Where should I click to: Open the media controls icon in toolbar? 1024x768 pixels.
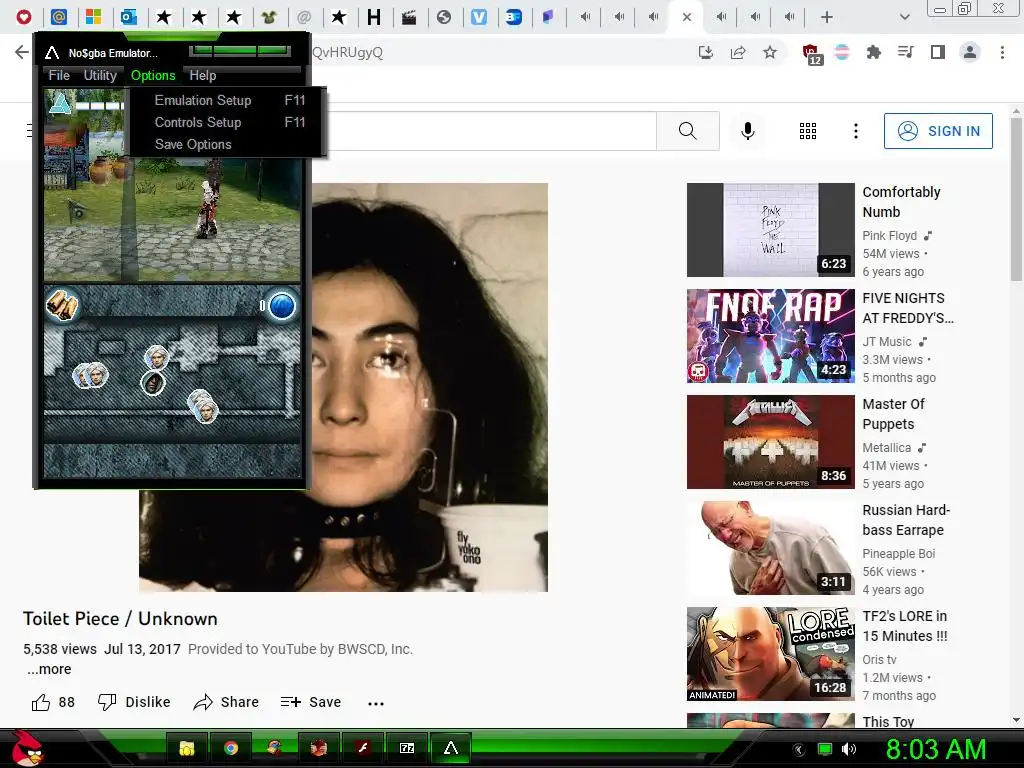pyautogui.click(x=906, y=52)
